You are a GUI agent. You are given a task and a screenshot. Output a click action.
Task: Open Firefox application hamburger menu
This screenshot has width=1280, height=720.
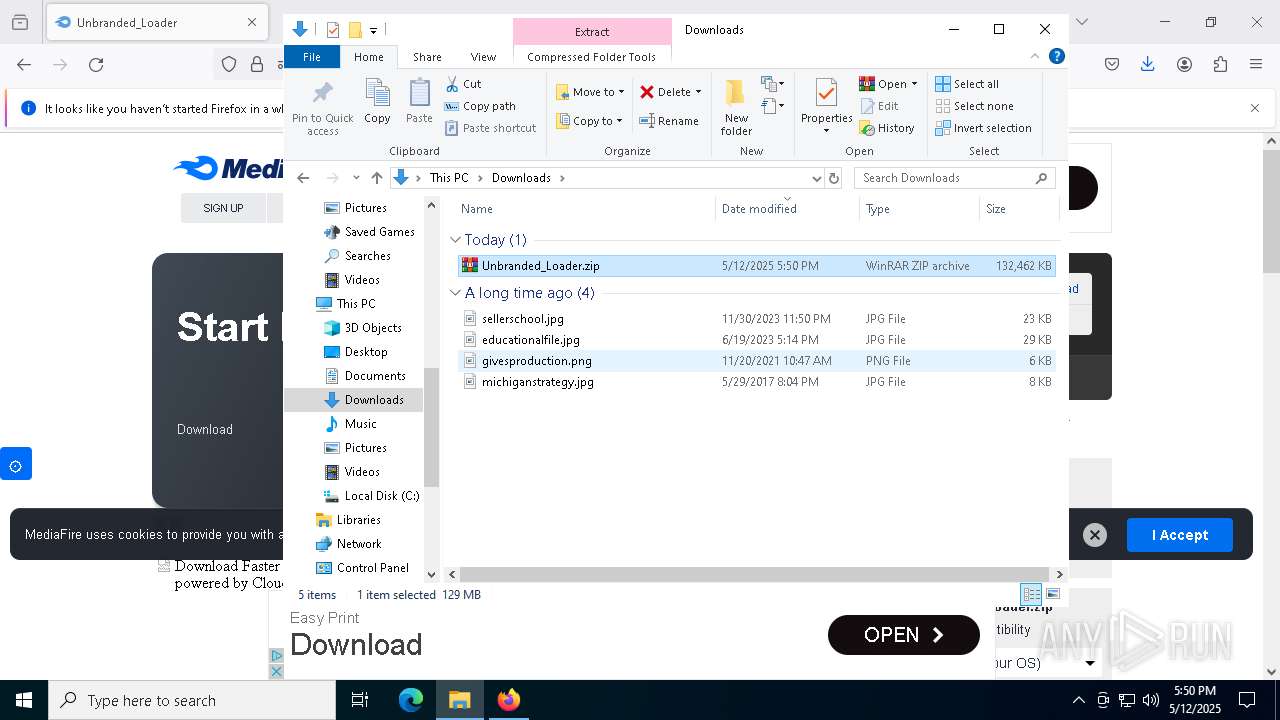coord(1256,65)
